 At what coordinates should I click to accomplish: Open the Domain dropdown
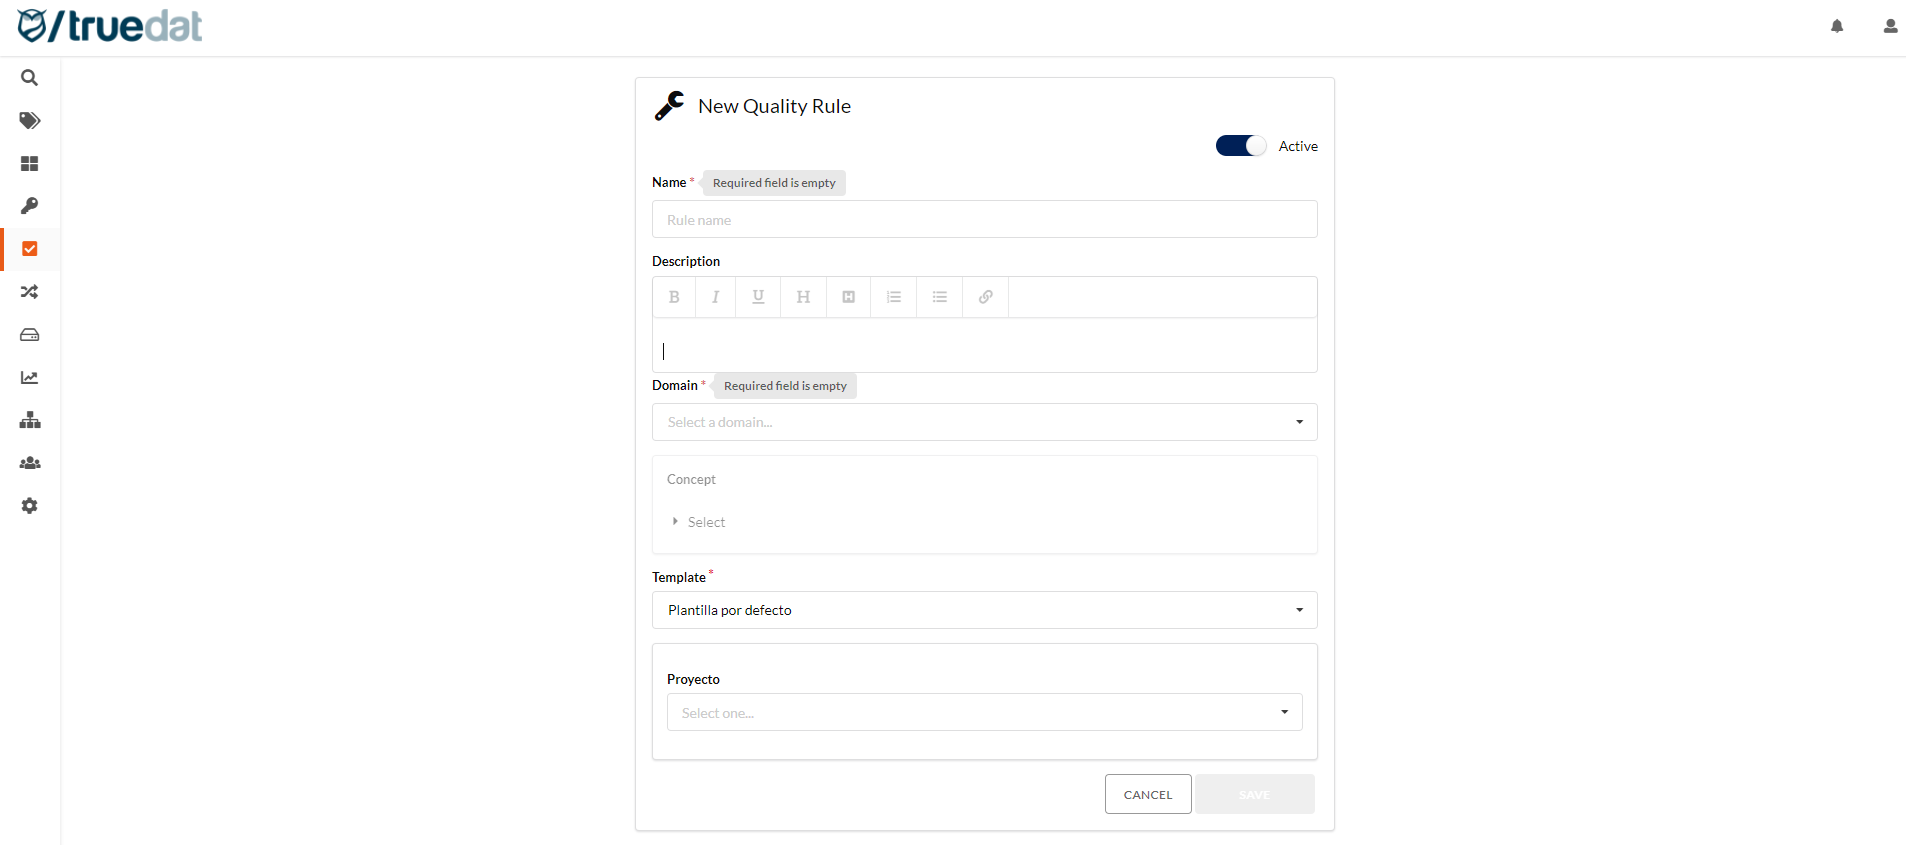(984, 422)
